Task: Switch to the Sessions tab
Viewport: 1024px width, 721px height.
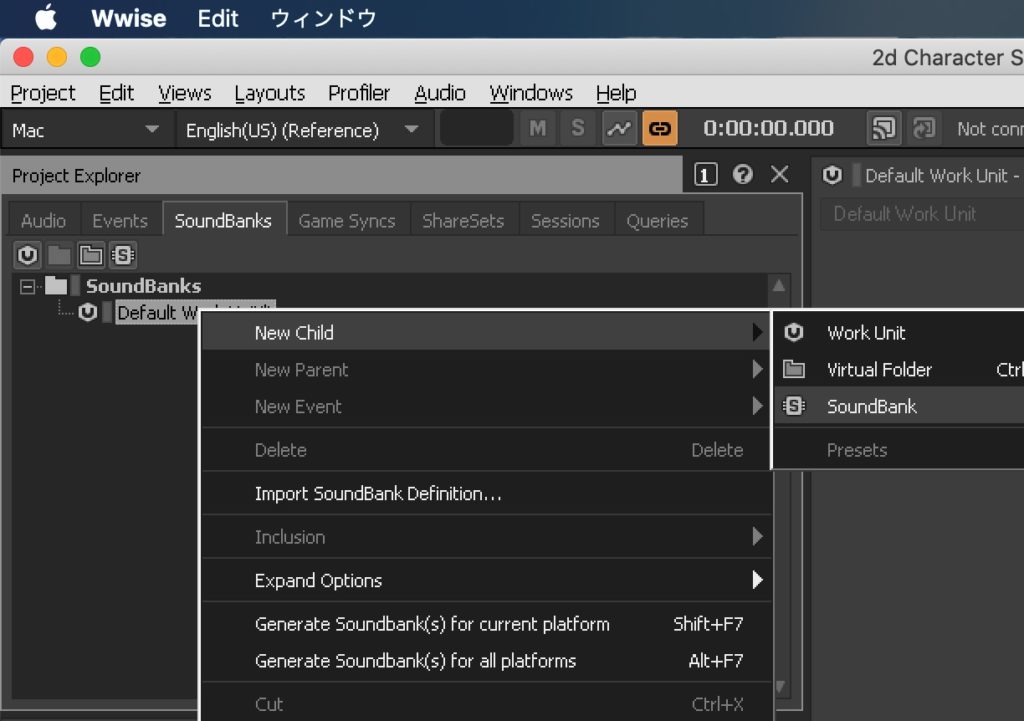Action: pos(565,221)
